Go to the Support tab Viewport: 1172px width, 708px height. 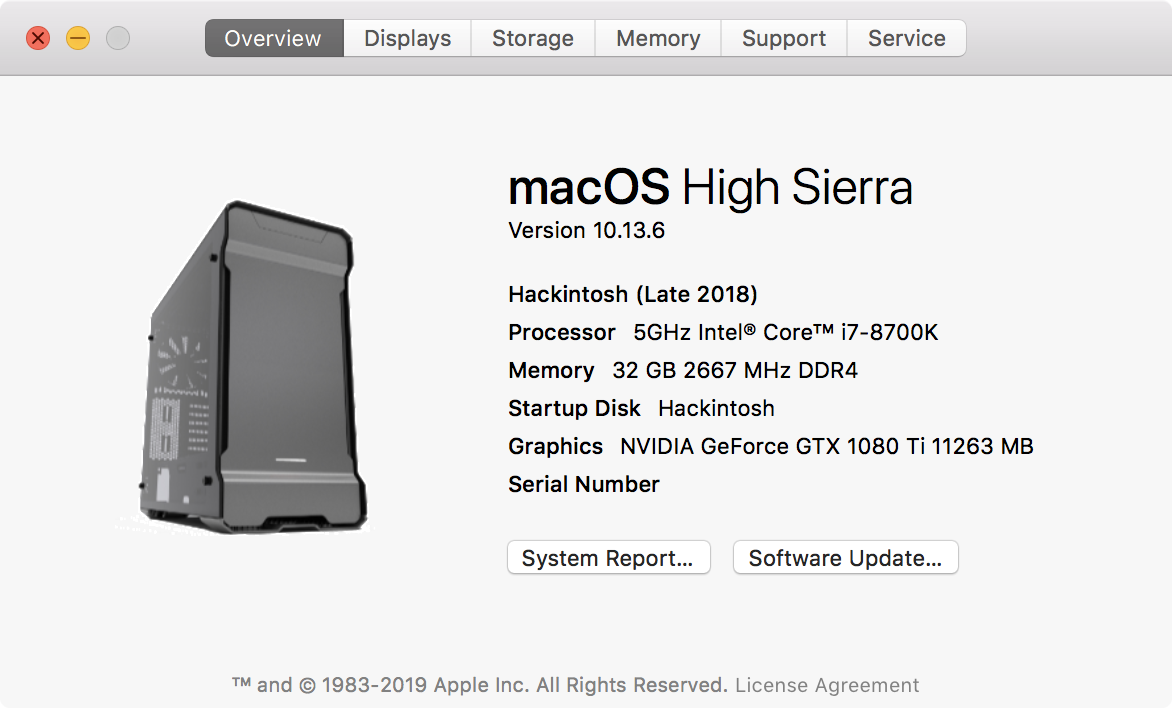(783, 38)
